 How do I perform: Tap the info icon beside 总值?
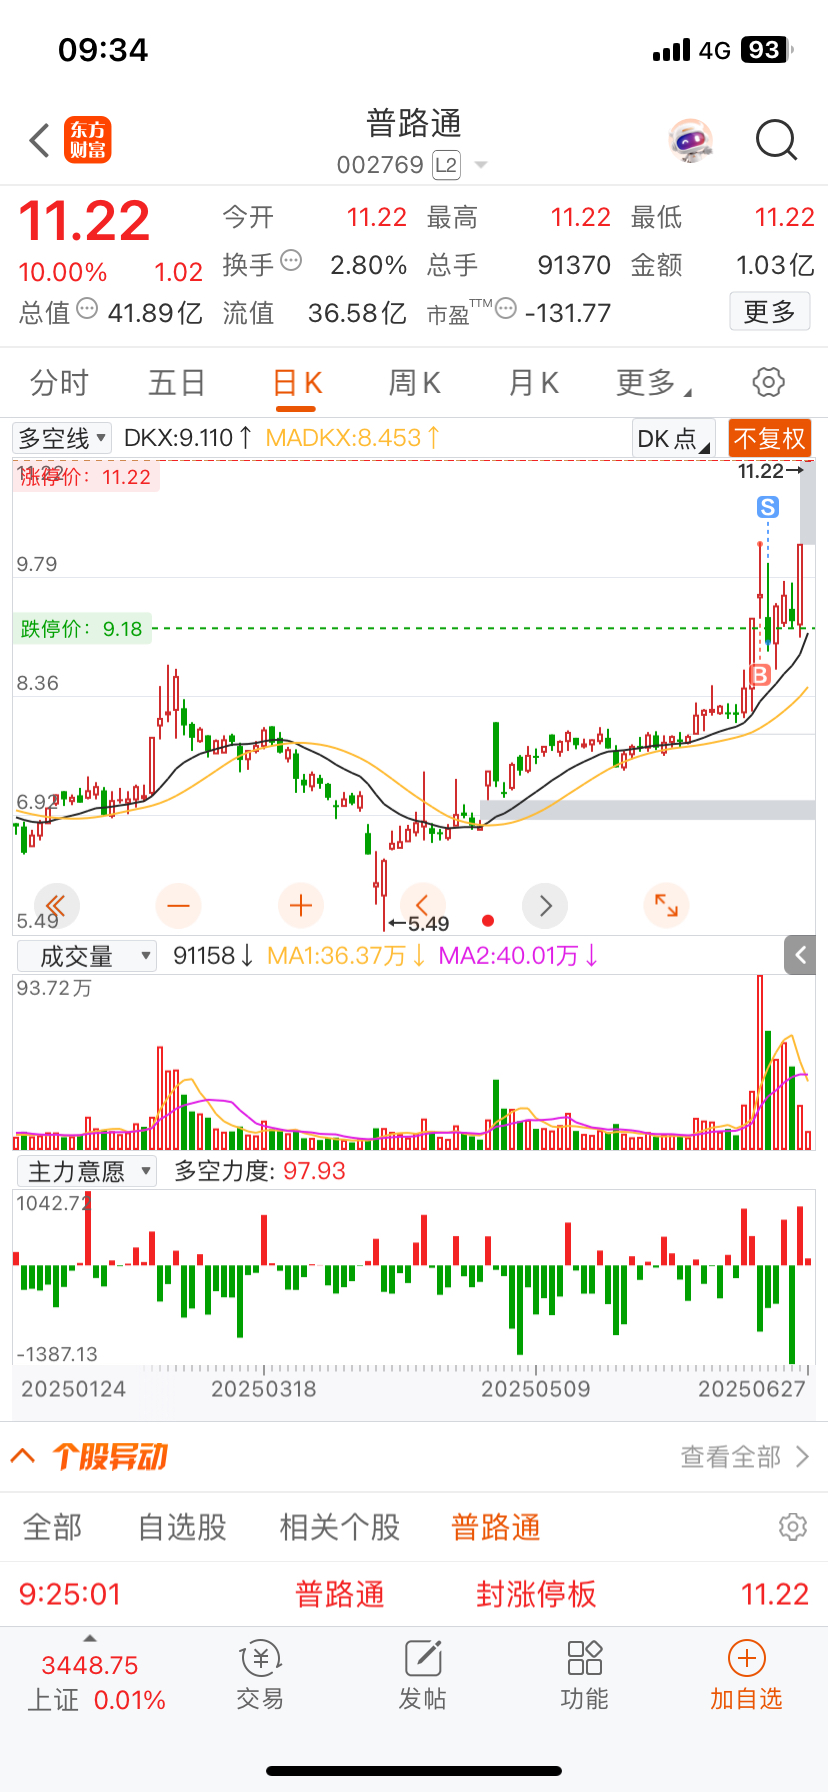(87, 309)
